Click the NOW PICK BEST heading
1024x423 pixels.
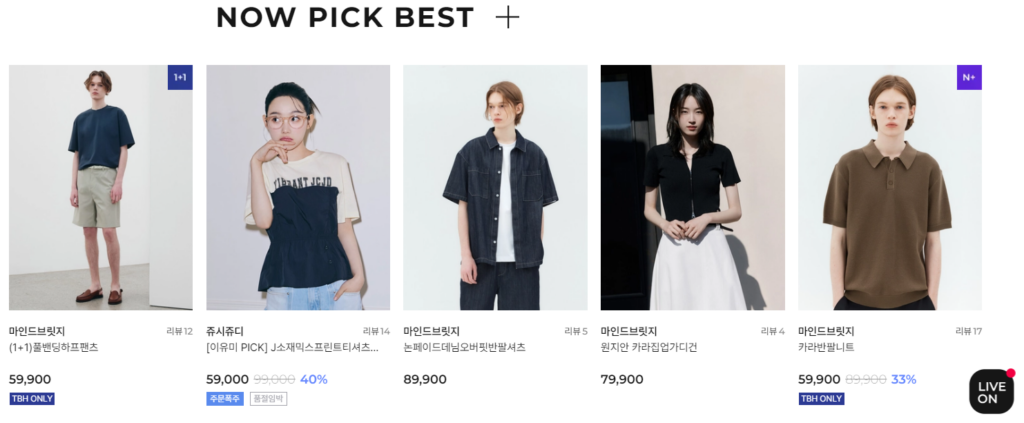point(345,18)
